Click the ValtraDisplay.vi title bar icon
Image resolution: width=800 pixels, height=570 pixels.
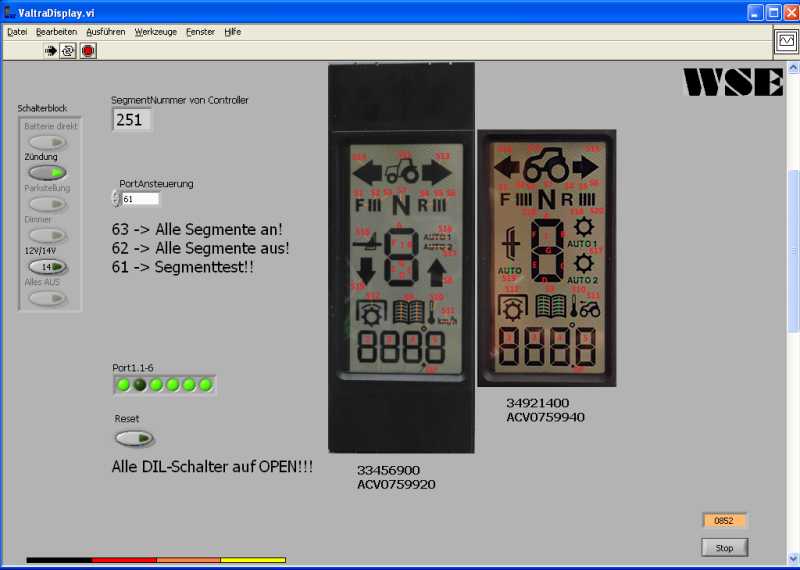coord(9,12)
